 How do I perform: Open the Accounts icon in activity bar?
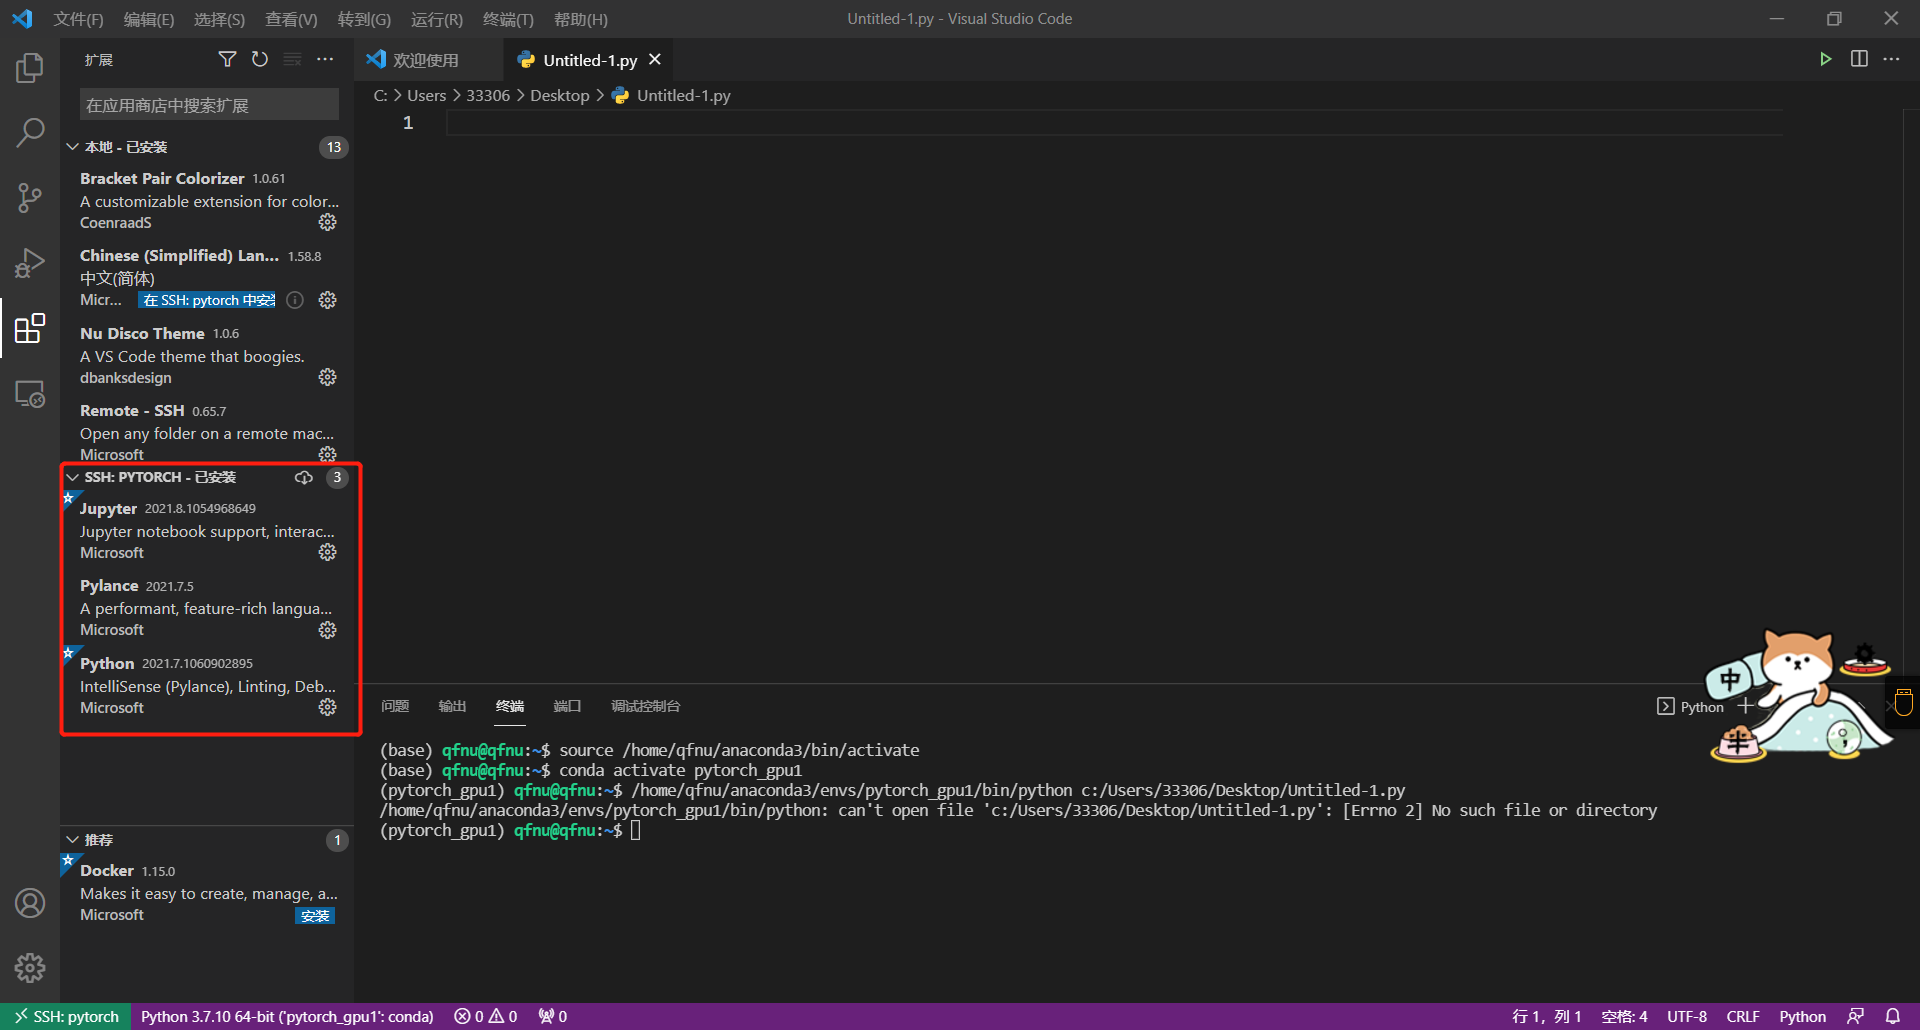(x=30, y=903)
